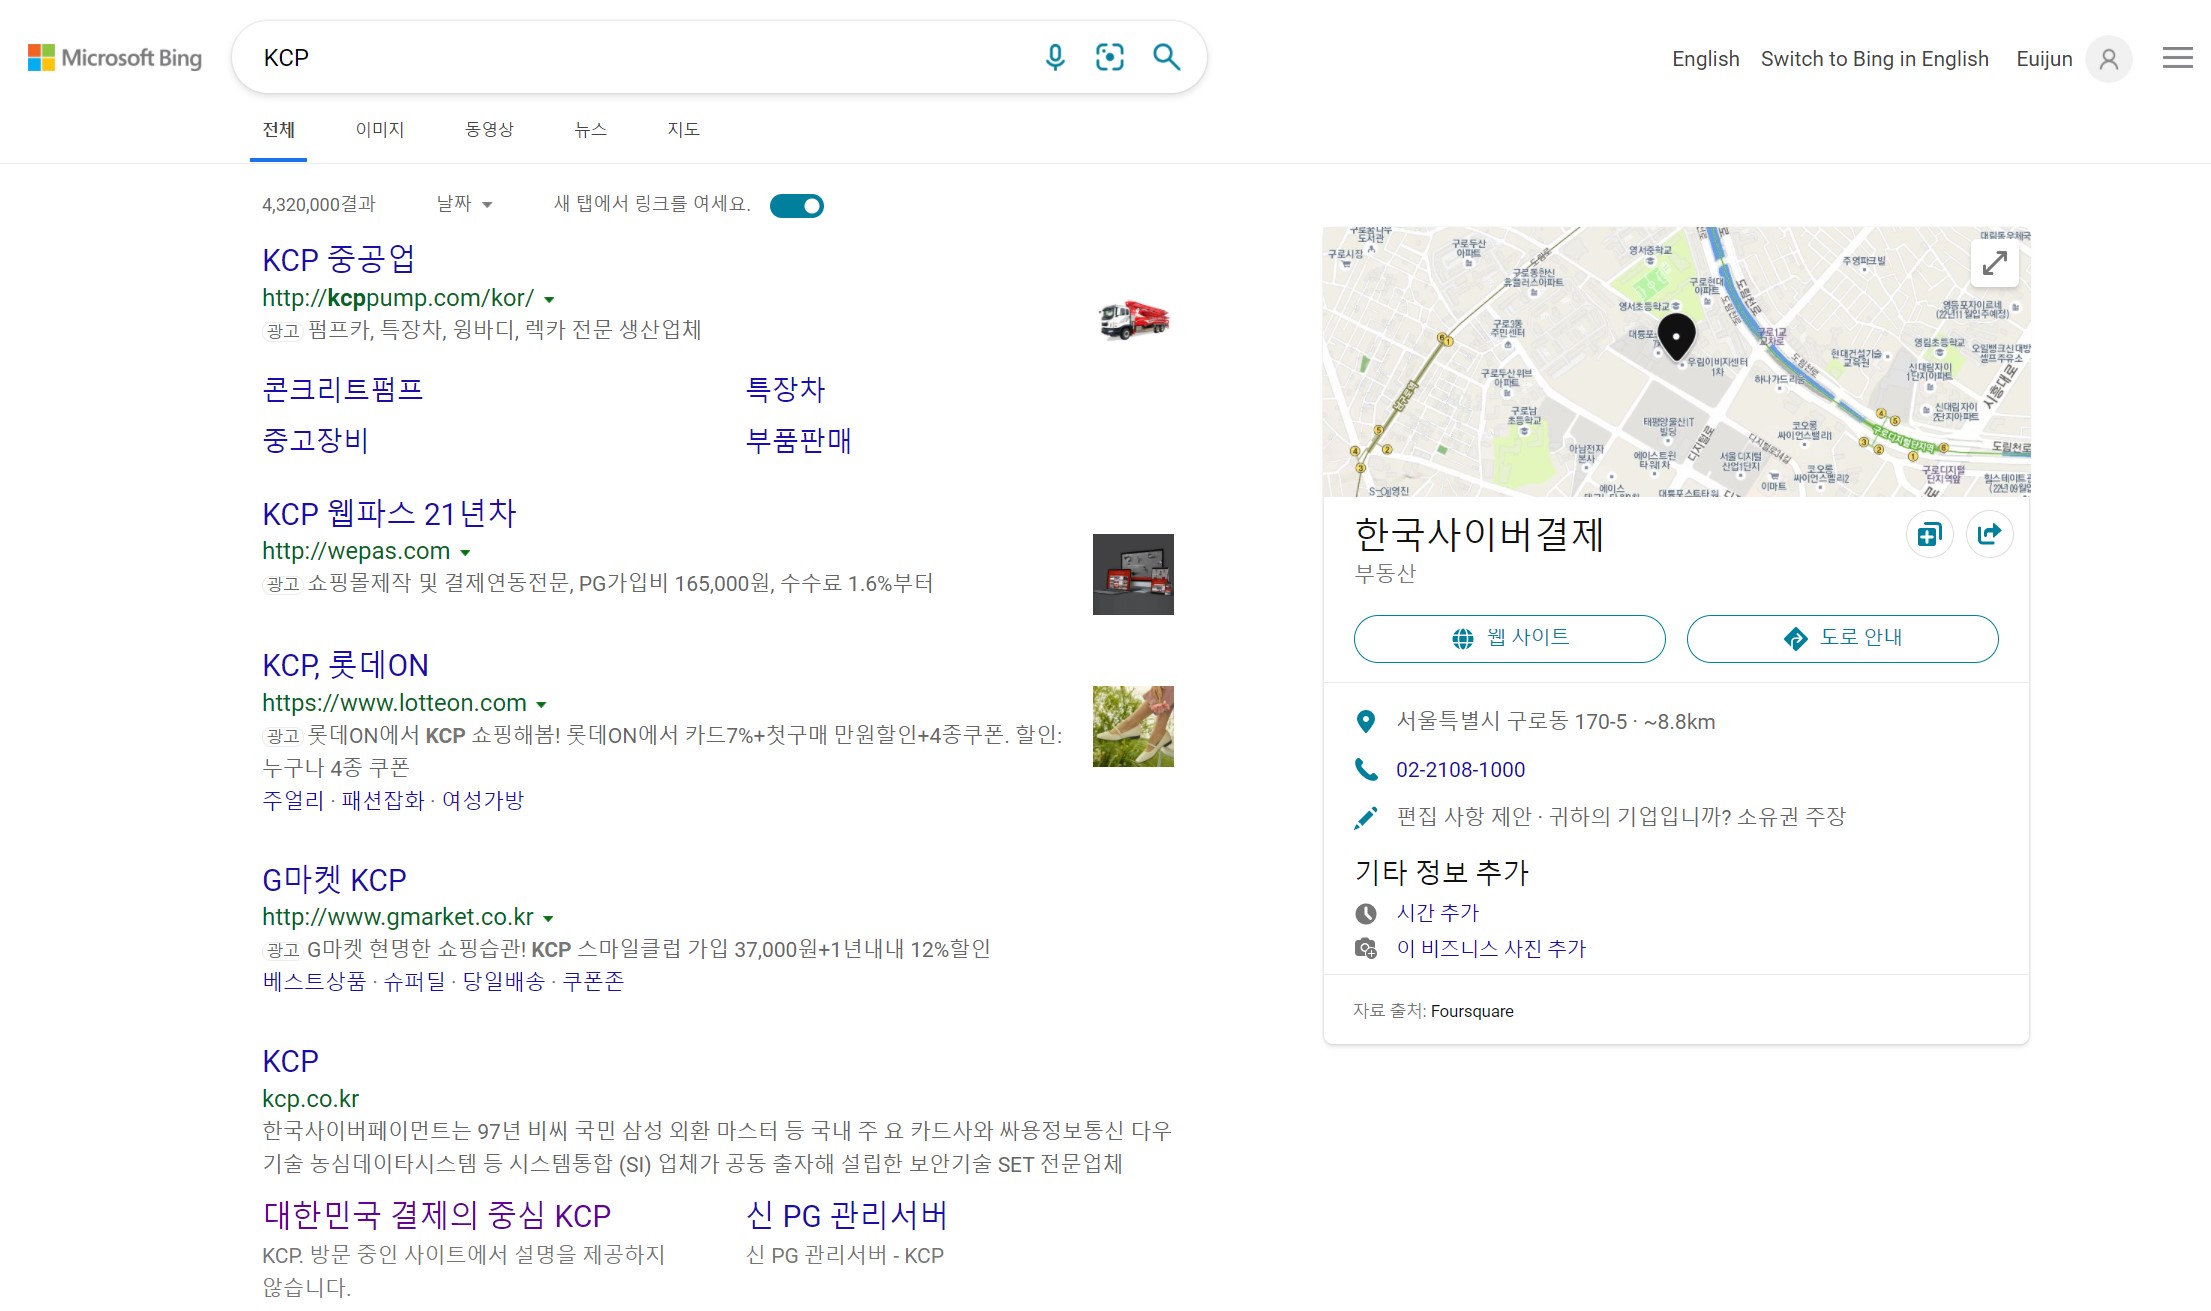Viewport: 2211px width, 1311px height.
Task: Expand arrow next to wepas.com URL
Action: pos(465,552)
